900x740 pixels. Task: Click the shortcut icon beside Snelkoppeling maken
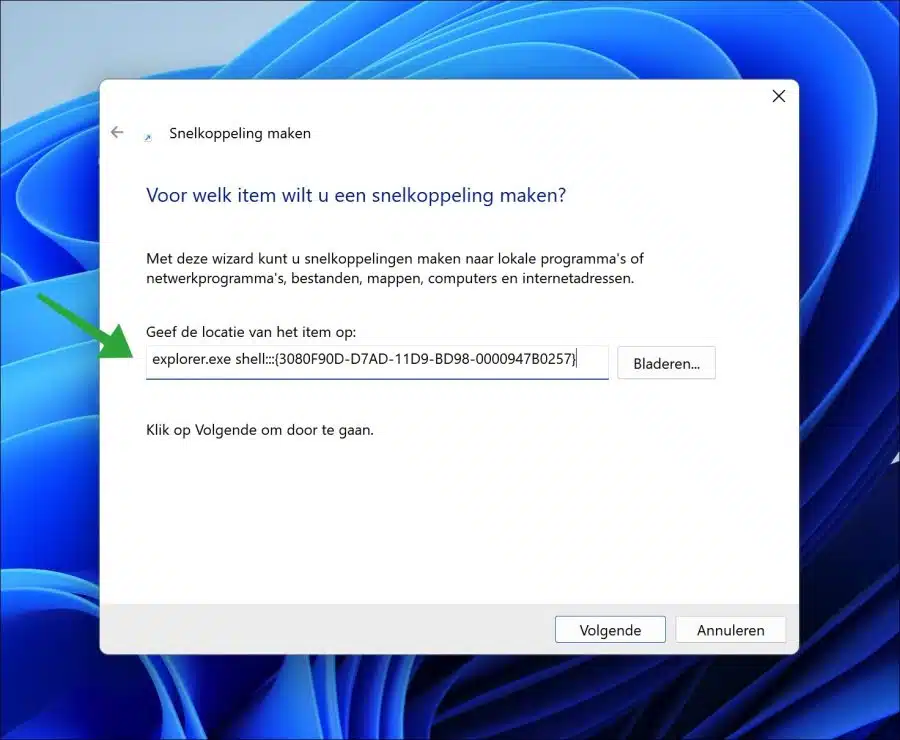pos(148,137)
